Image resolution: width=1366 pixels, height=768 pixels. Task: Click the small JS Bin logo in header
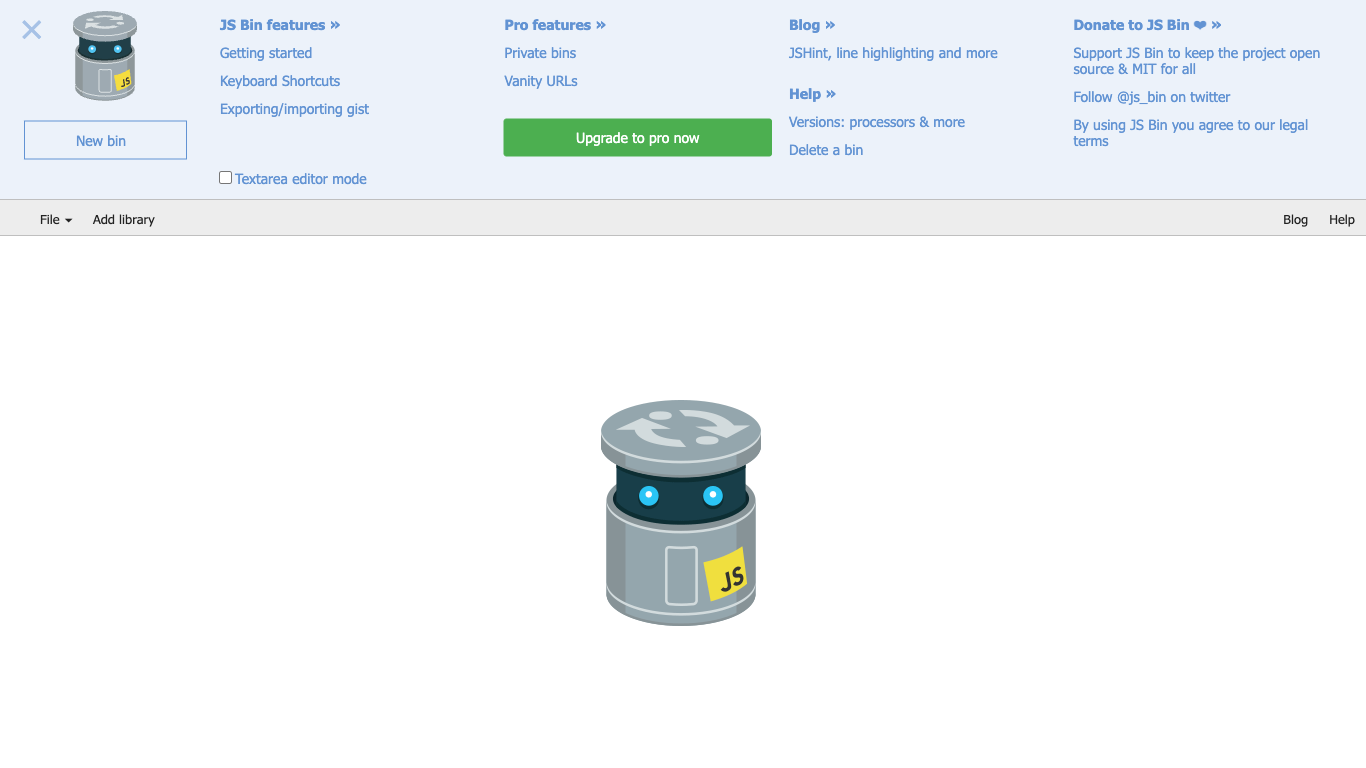pos(105,56)
